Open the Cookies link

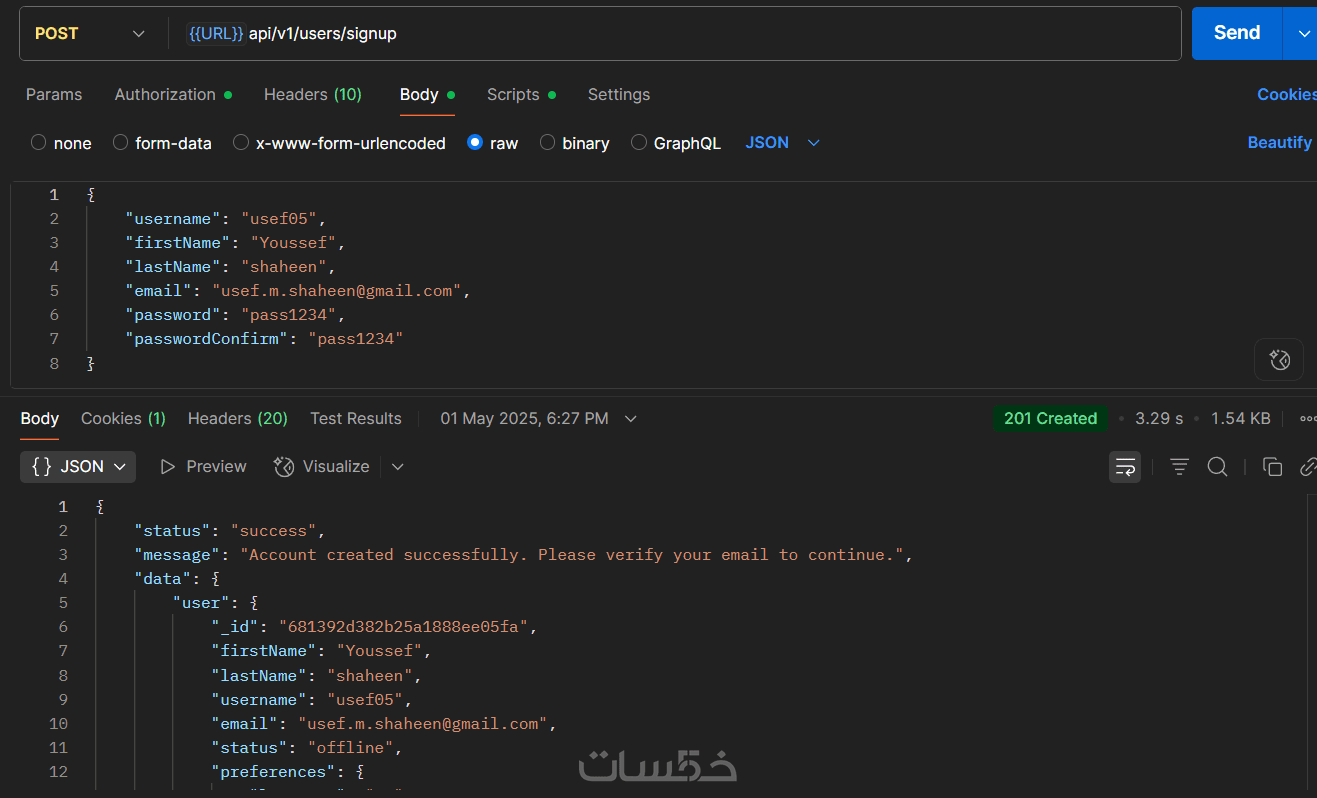click(1287, 94)
